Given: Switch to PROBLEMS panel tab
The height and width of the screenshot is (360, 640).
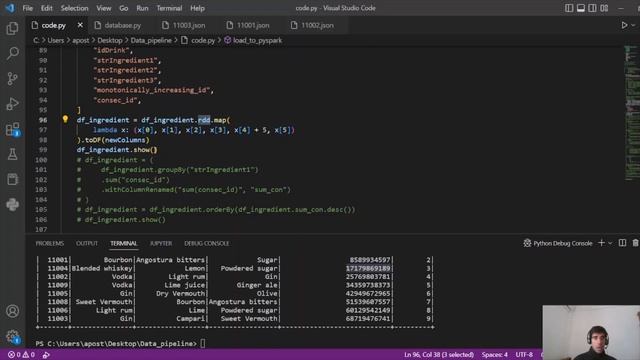Looking at the screenshot, I should 50,243.
